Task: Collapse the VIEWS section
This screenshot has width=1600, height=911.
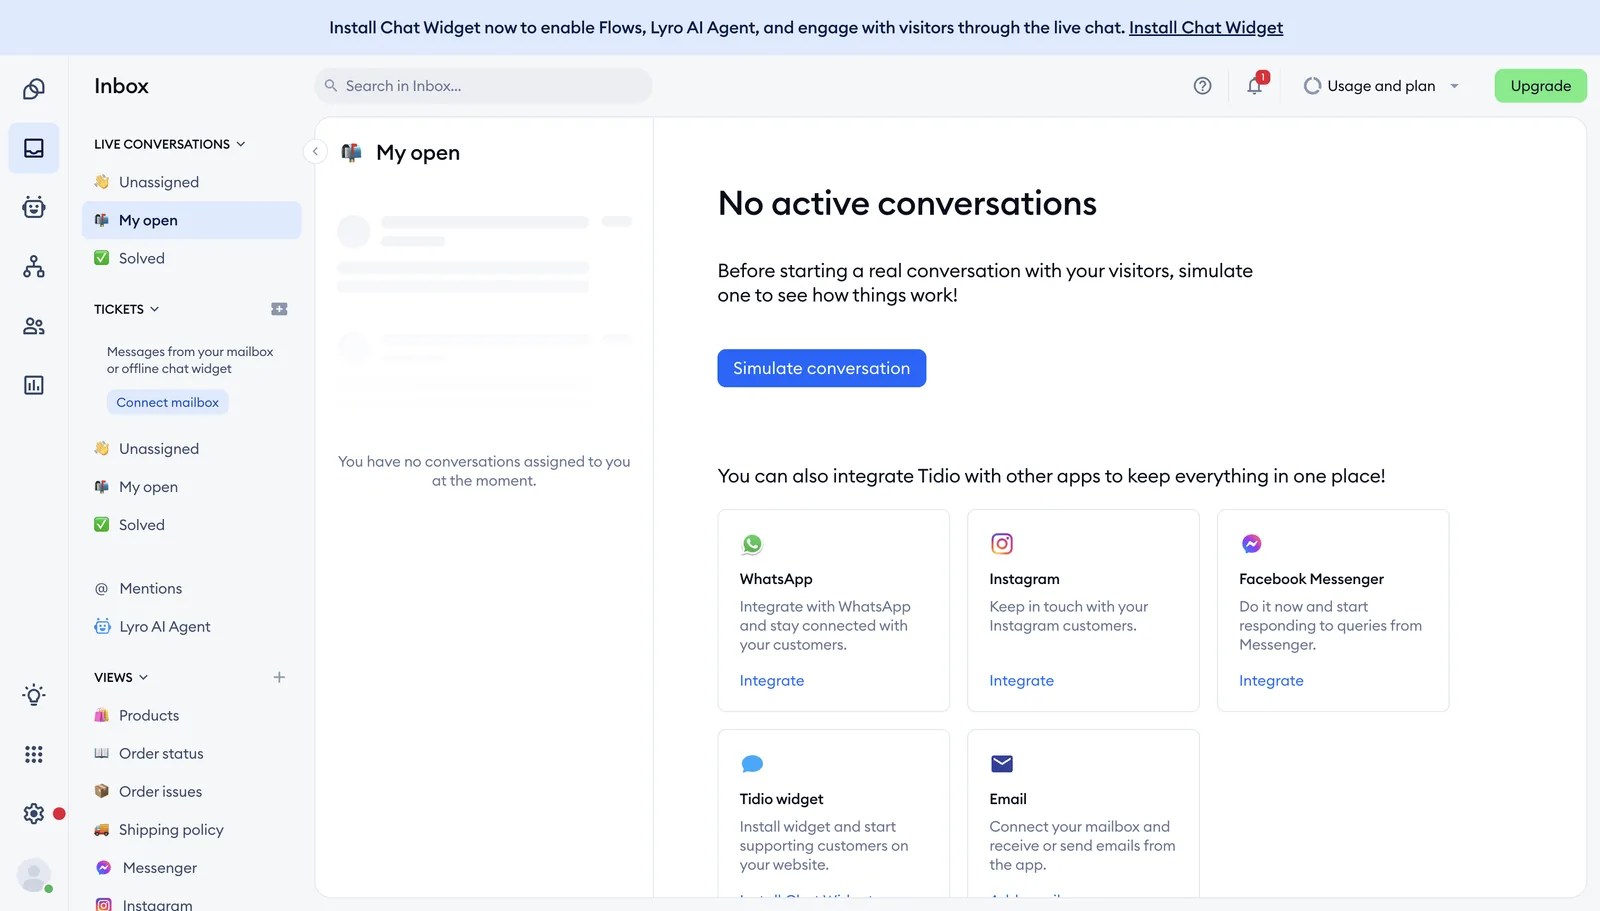Action: coord(121,677)
